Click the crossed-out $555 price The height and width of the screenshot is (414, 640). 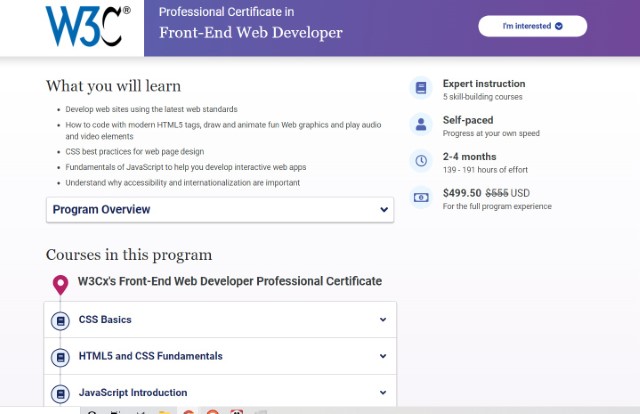497,193
